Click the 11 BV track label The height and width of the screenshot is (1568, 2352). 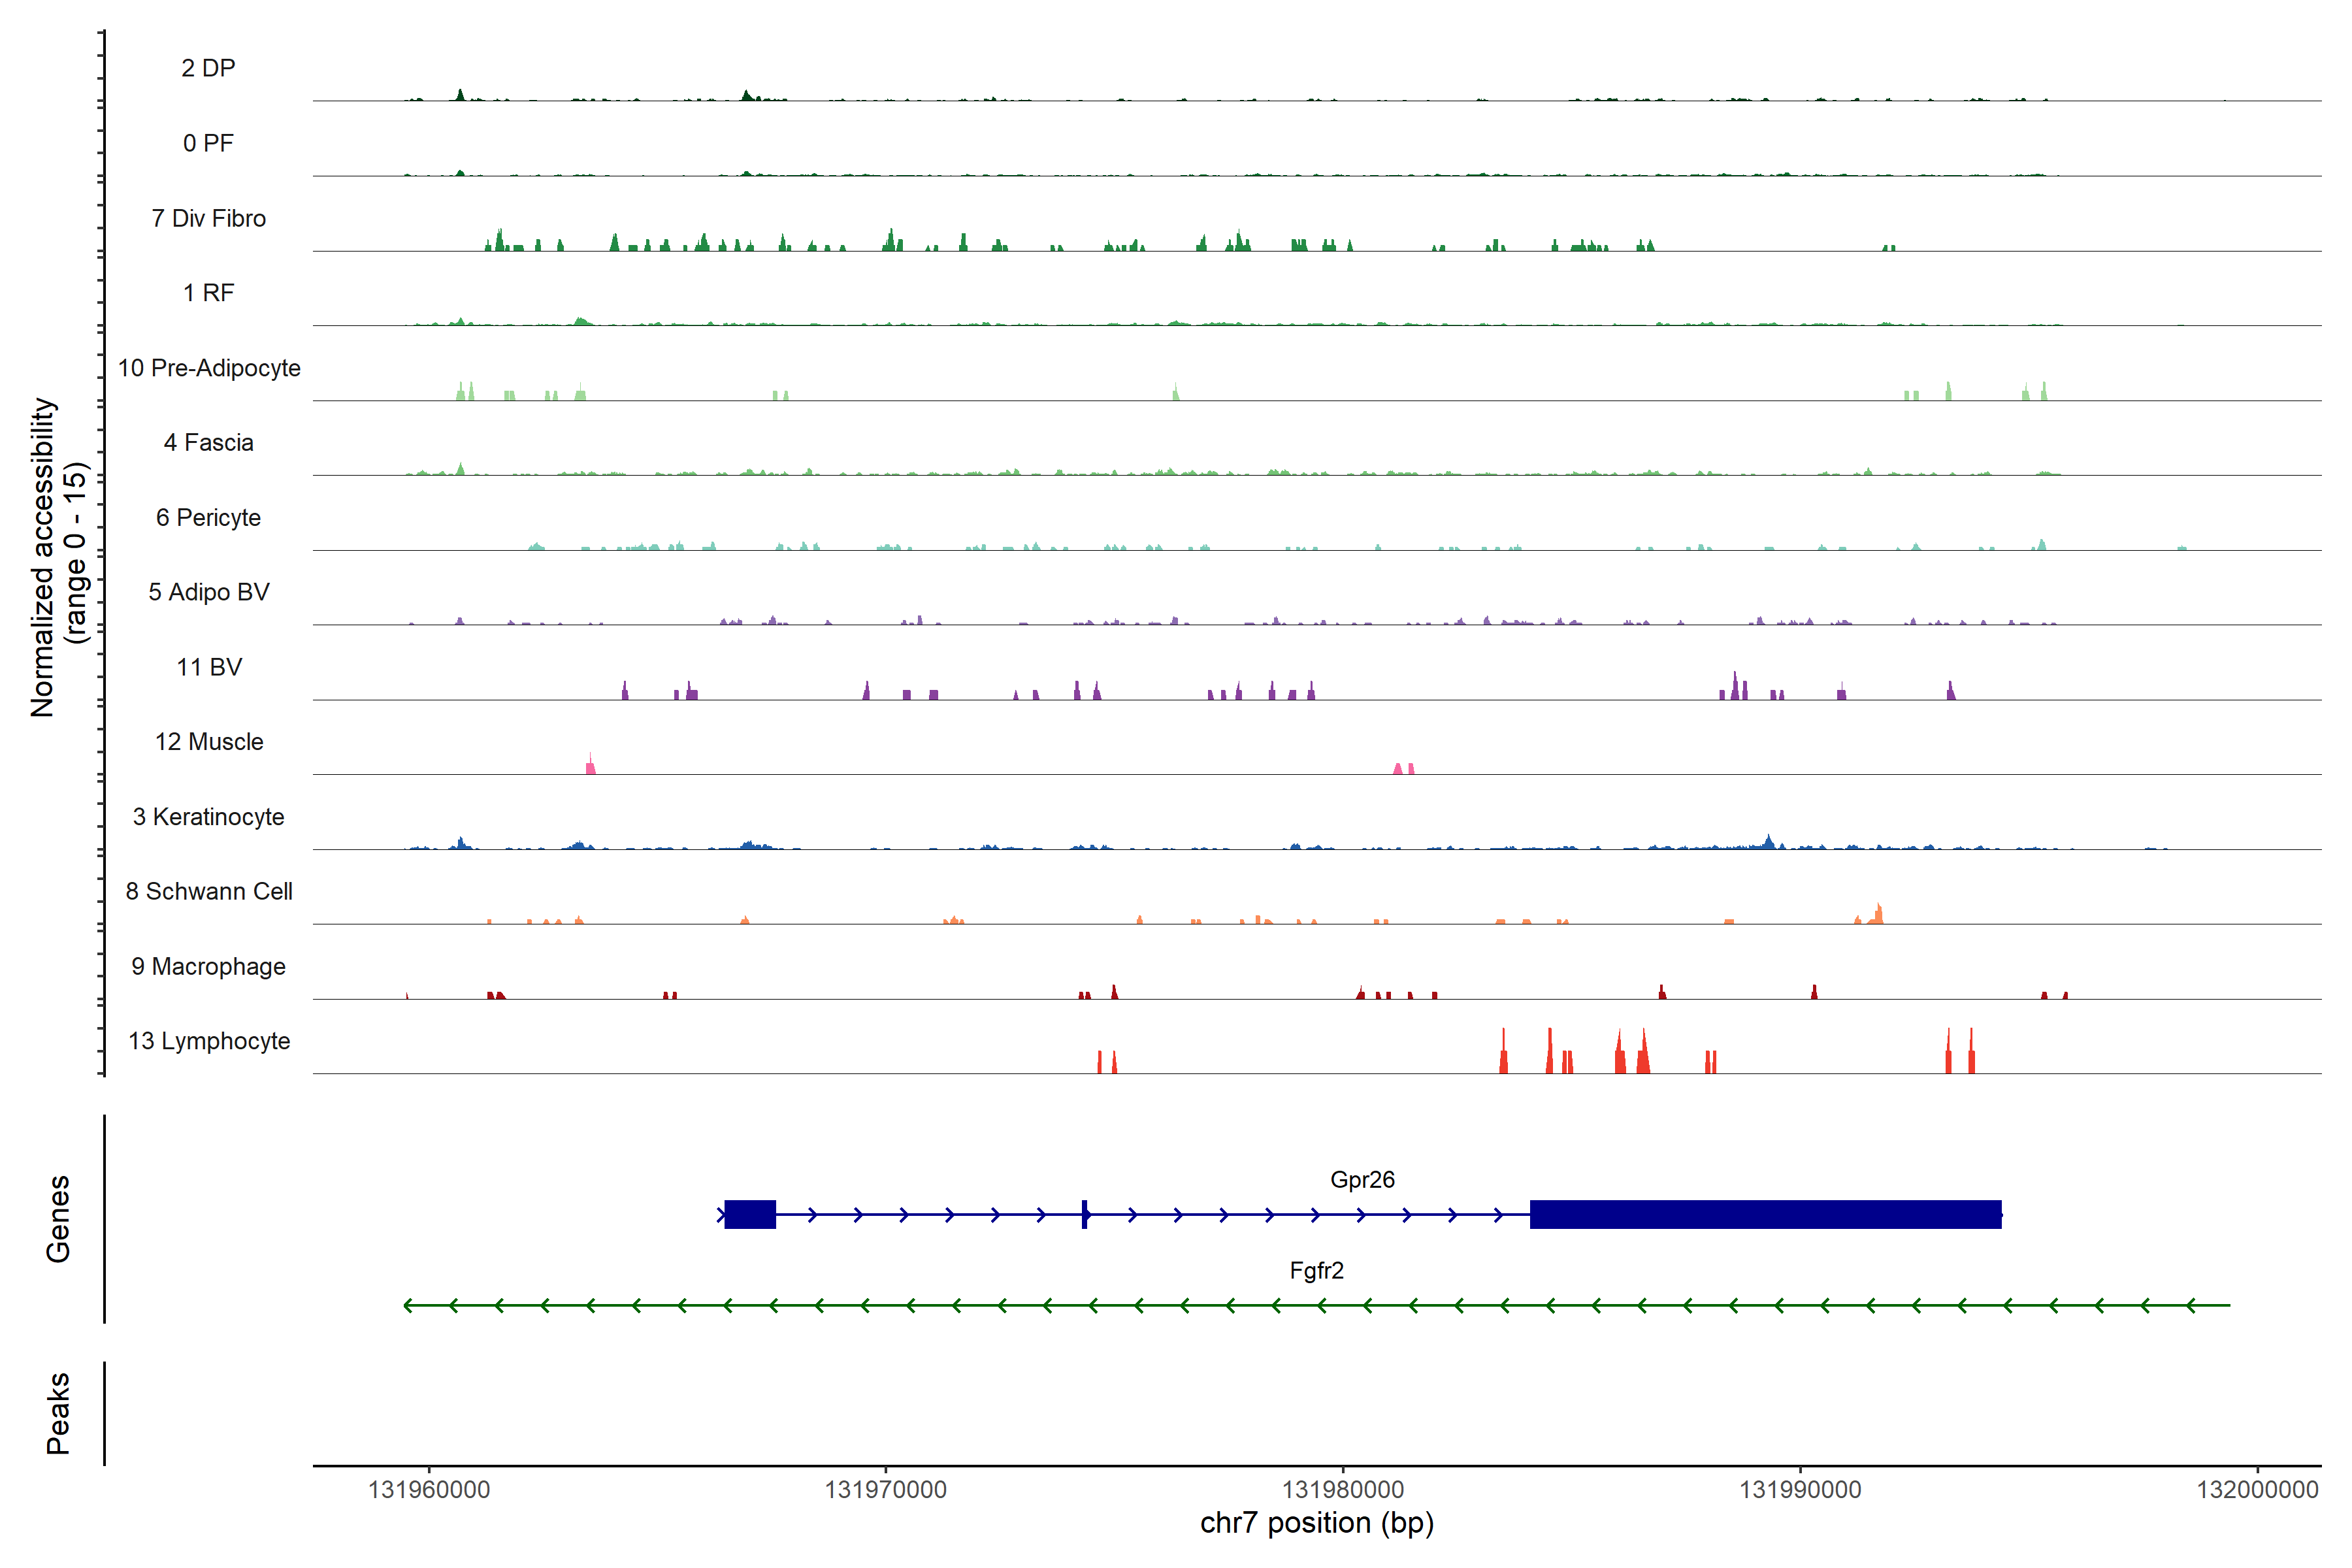(x=209, y=667)
